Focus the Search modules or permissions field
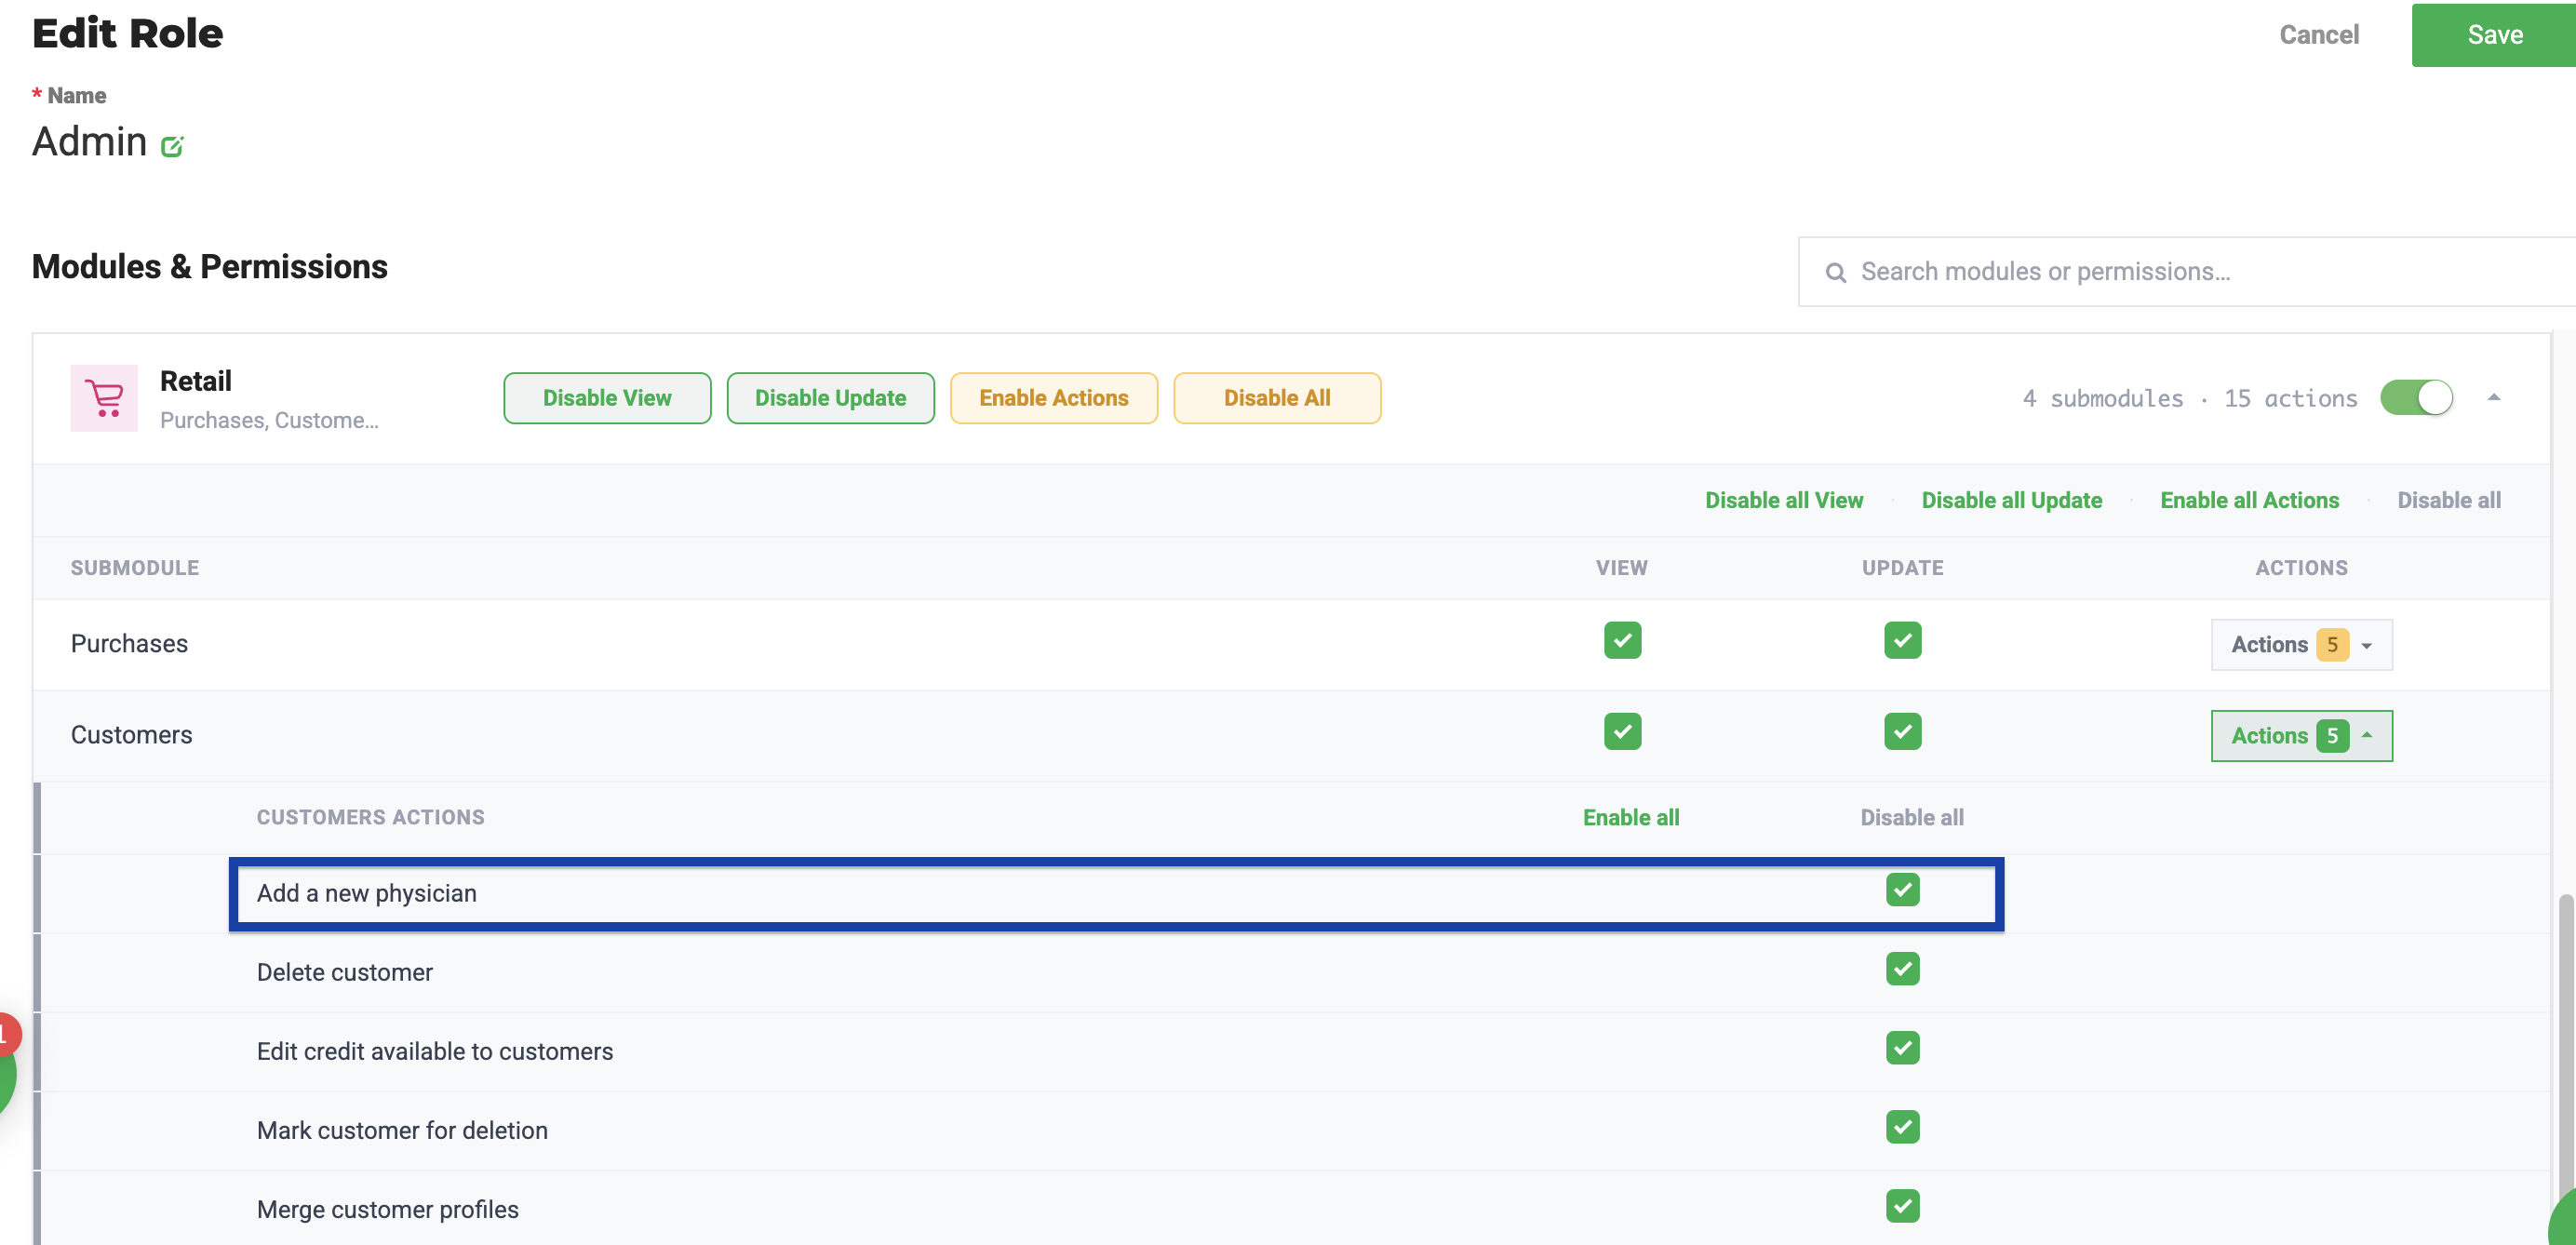This screenshot has width=2576, height=1245. click(x=2186, y=272)
